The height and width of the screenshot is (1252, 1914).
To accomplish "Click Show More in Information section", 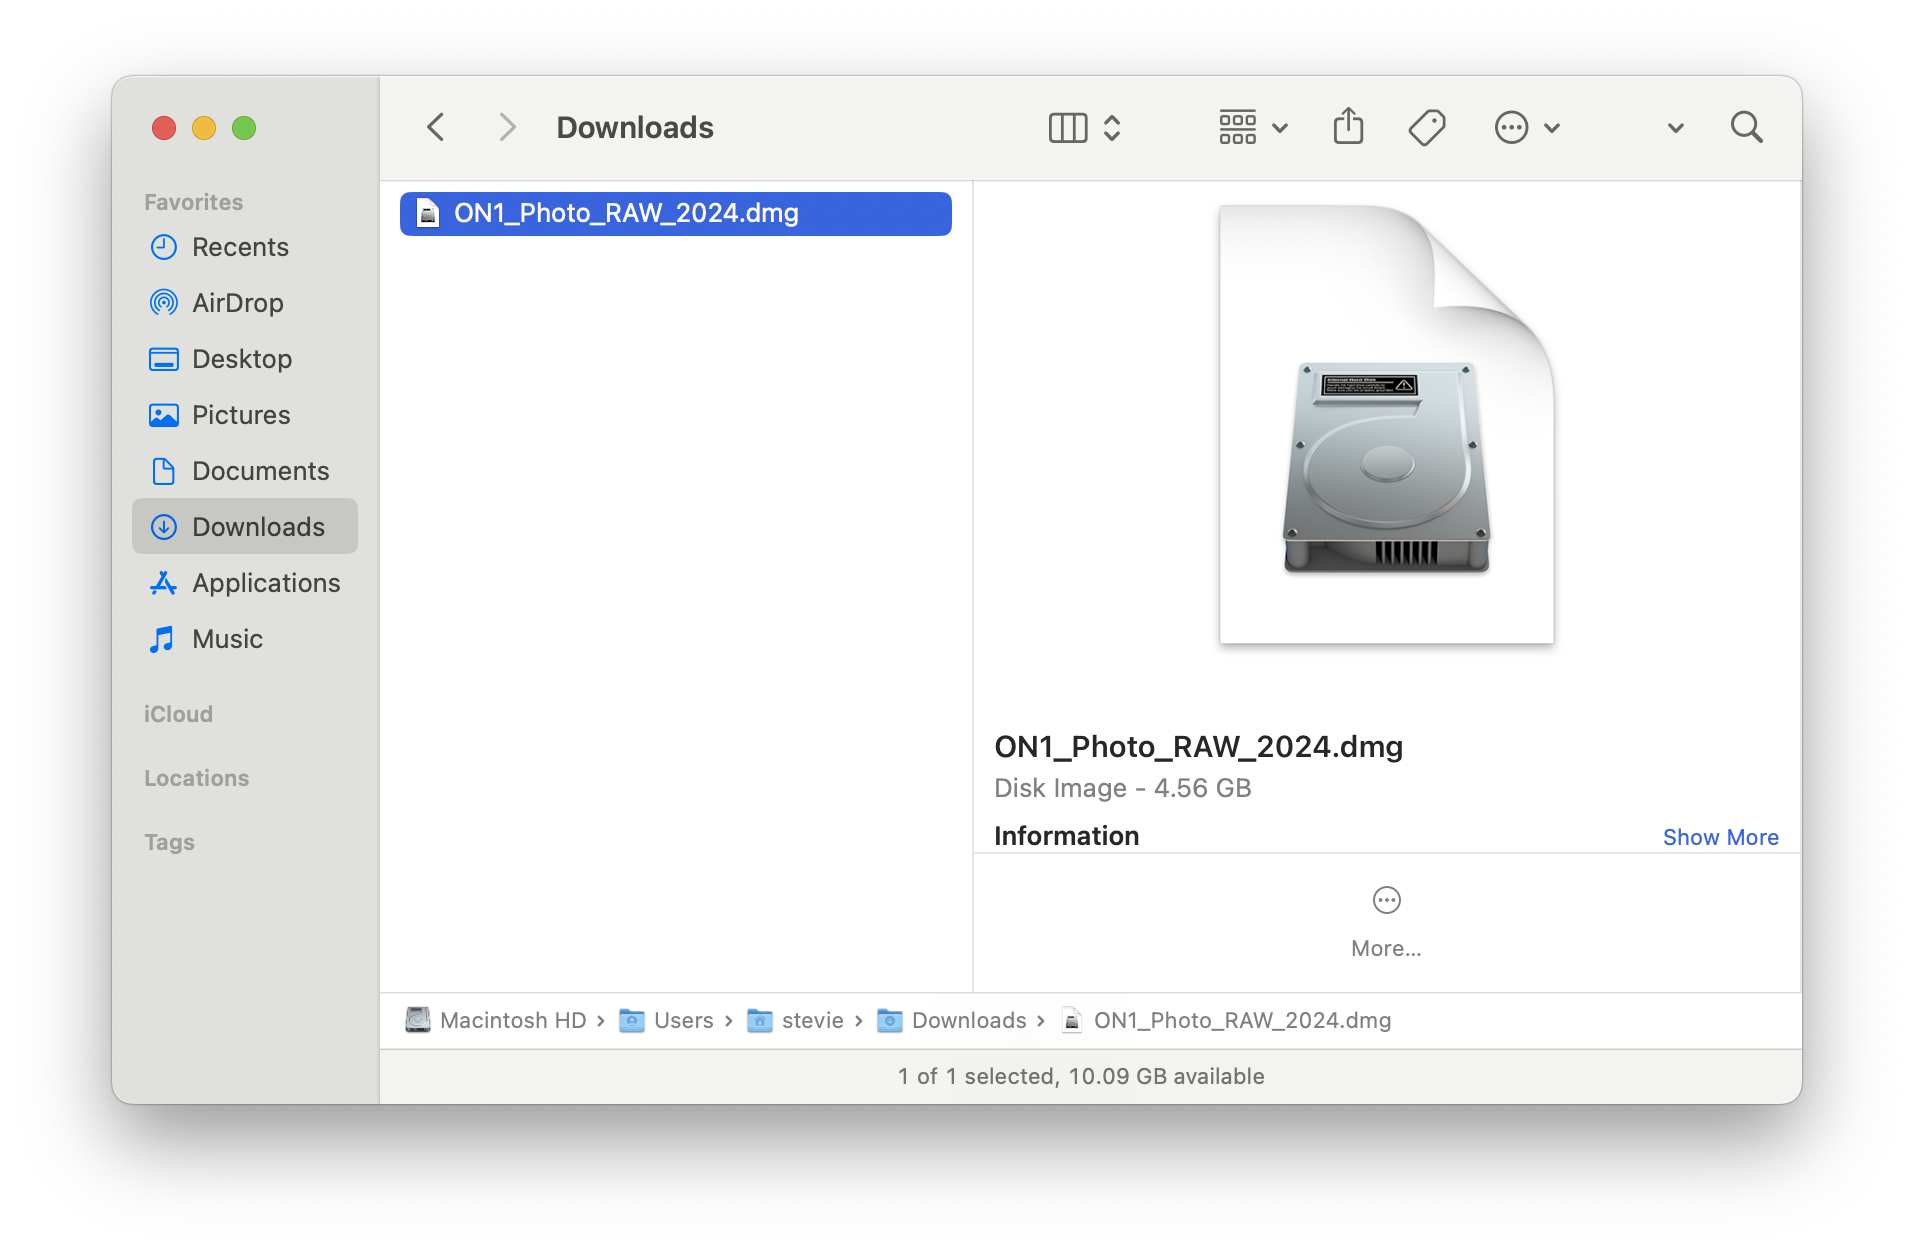I will pos(1720,837).
